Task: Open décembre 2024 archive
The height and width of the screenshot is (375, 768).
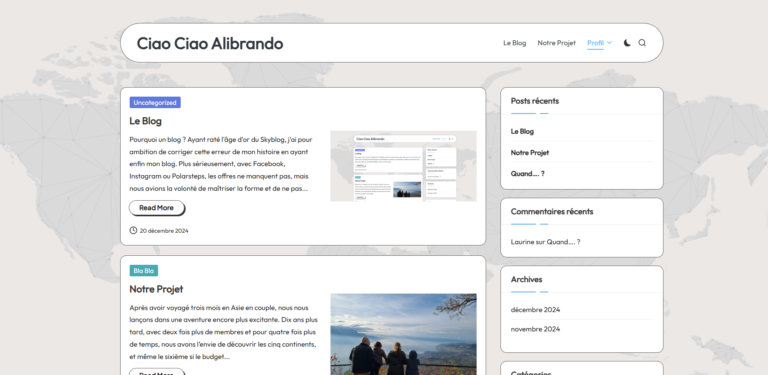Action: point(535,309)
